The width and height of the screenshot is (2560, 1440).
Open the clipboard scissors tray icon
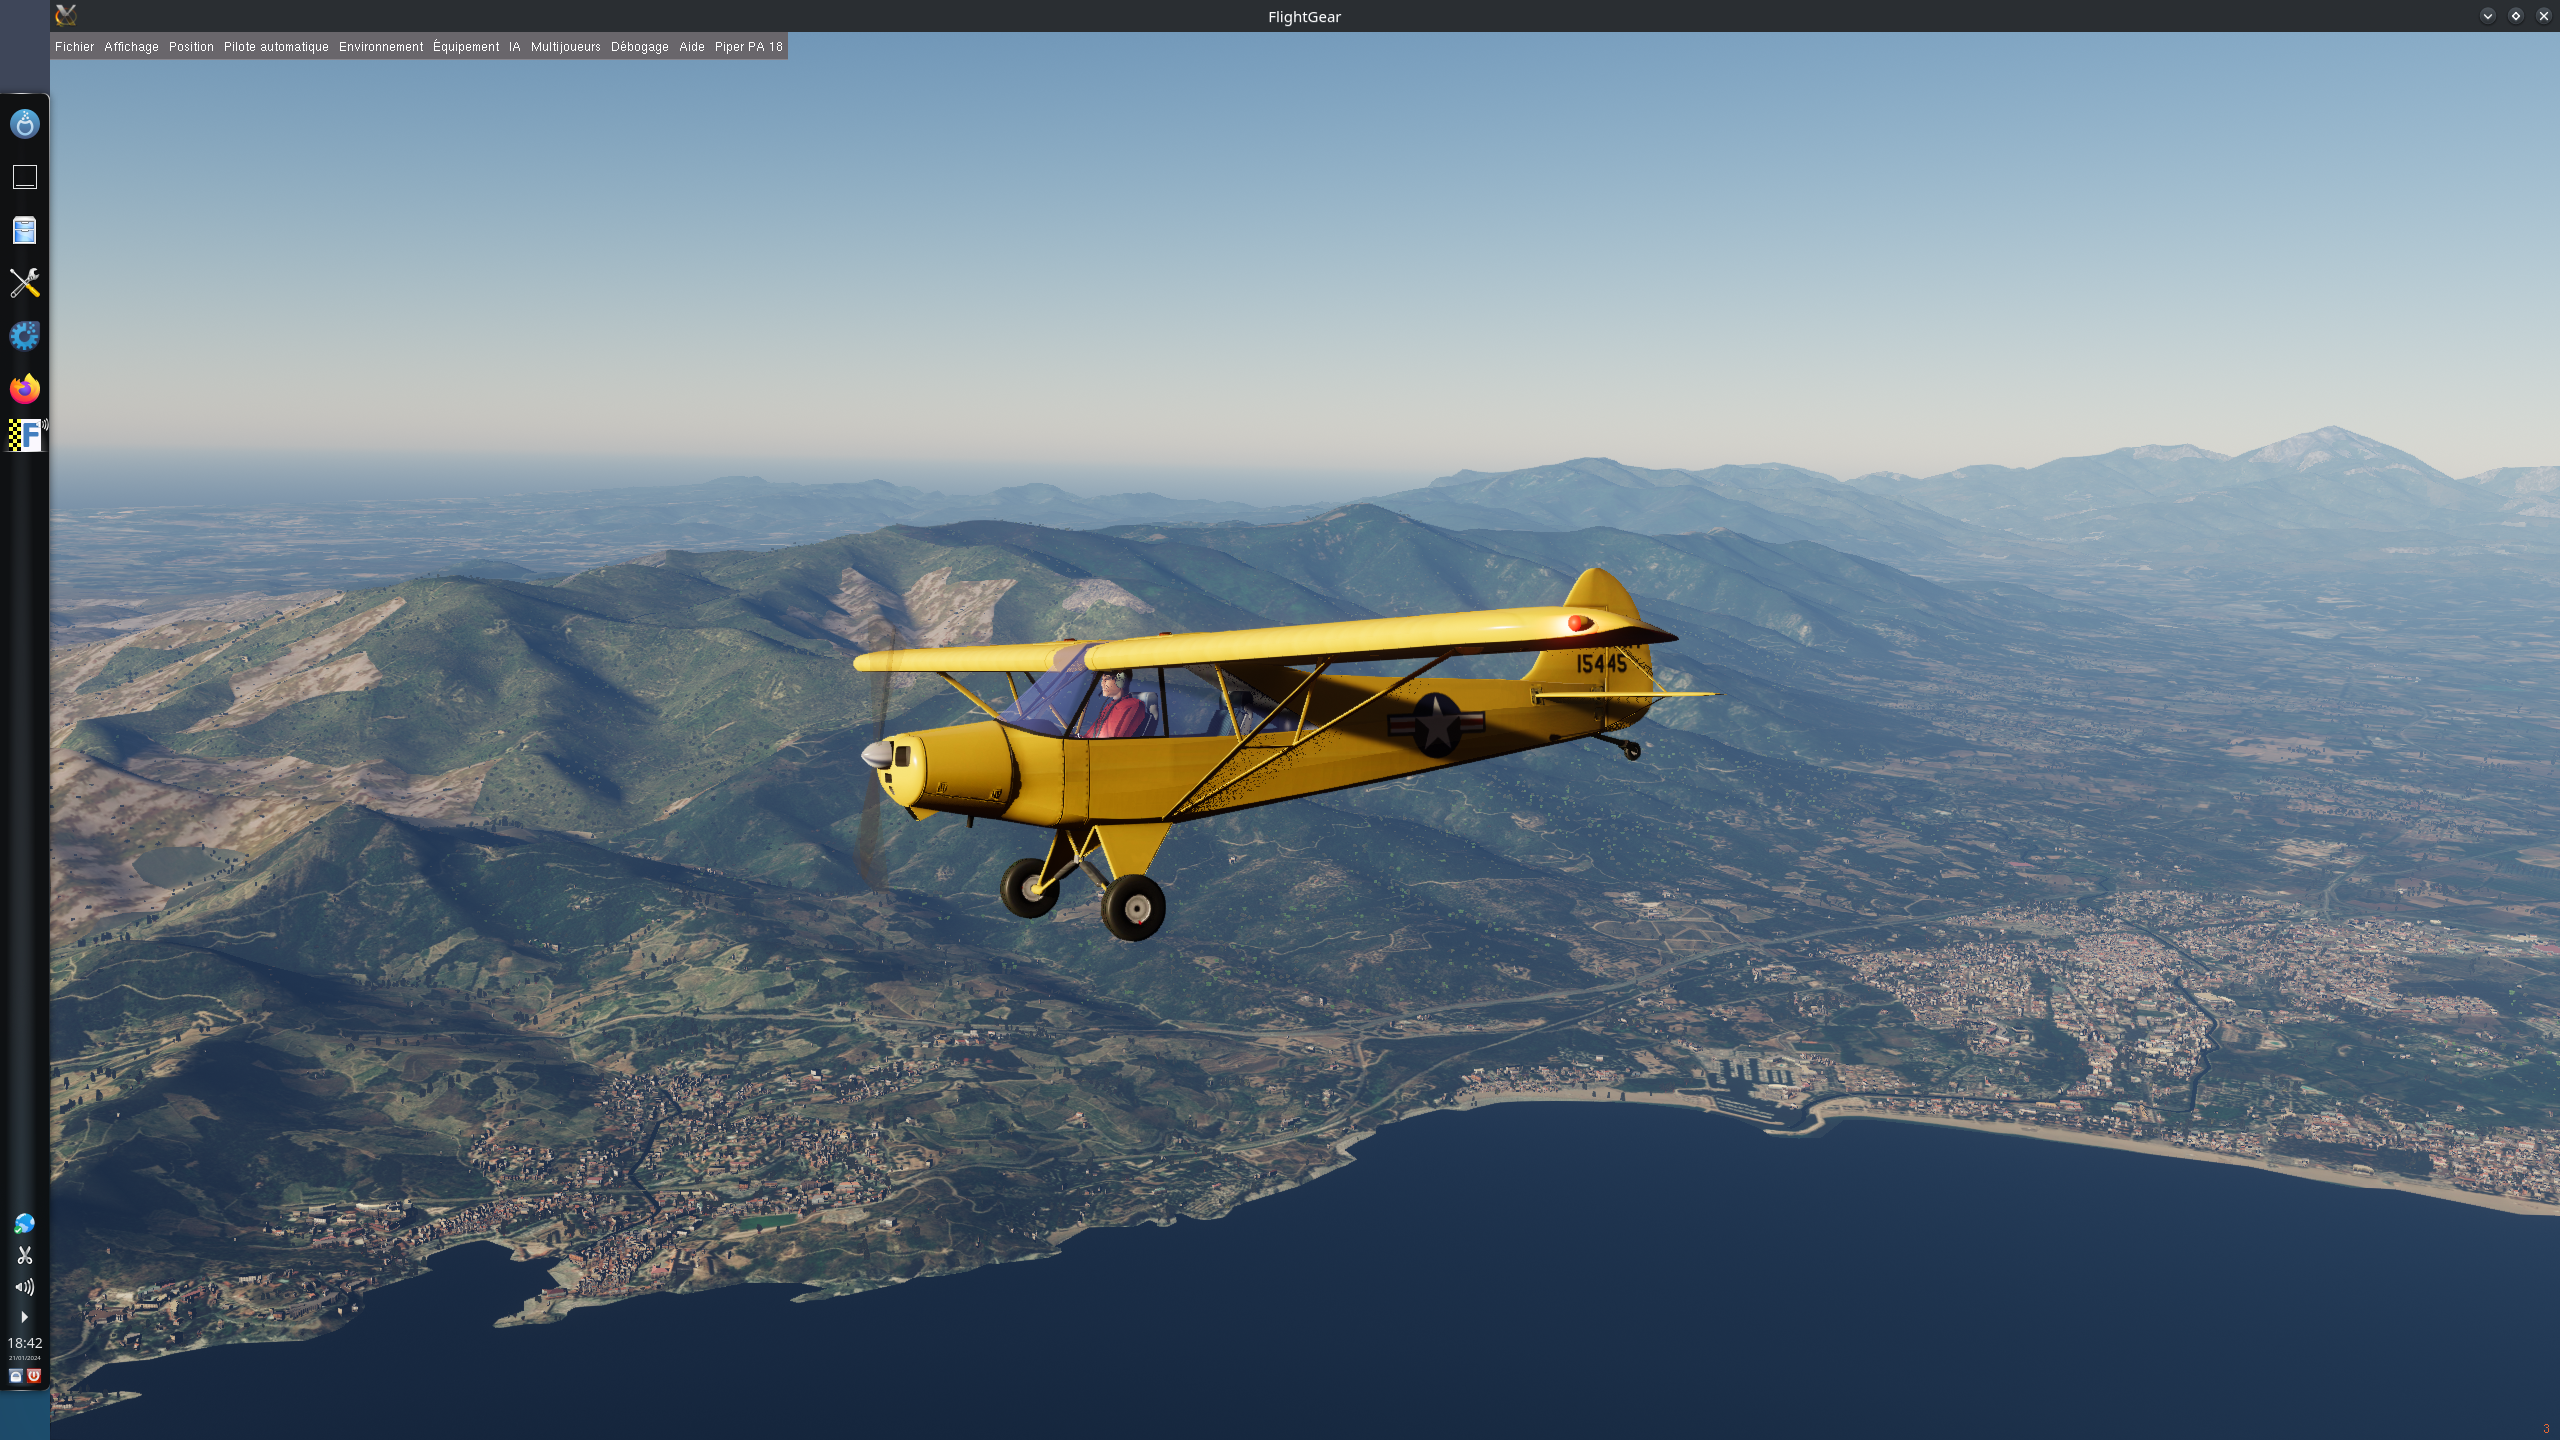point(24,1255)
